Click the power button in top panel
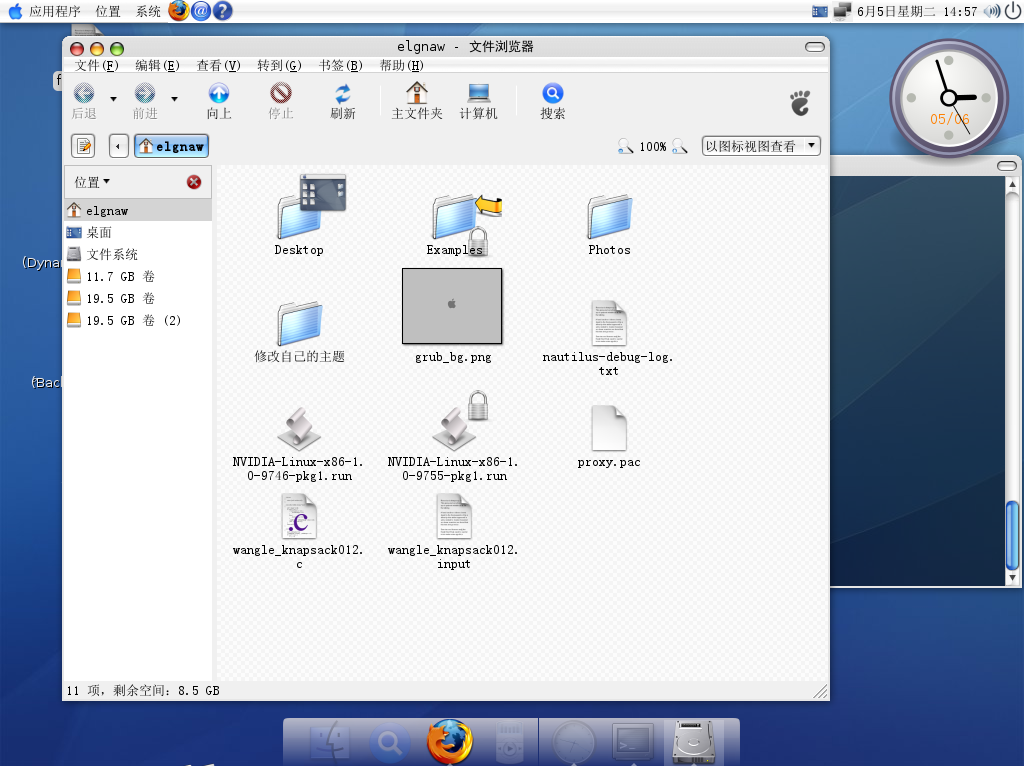The image size is (1024, 768). (1014, 11)
